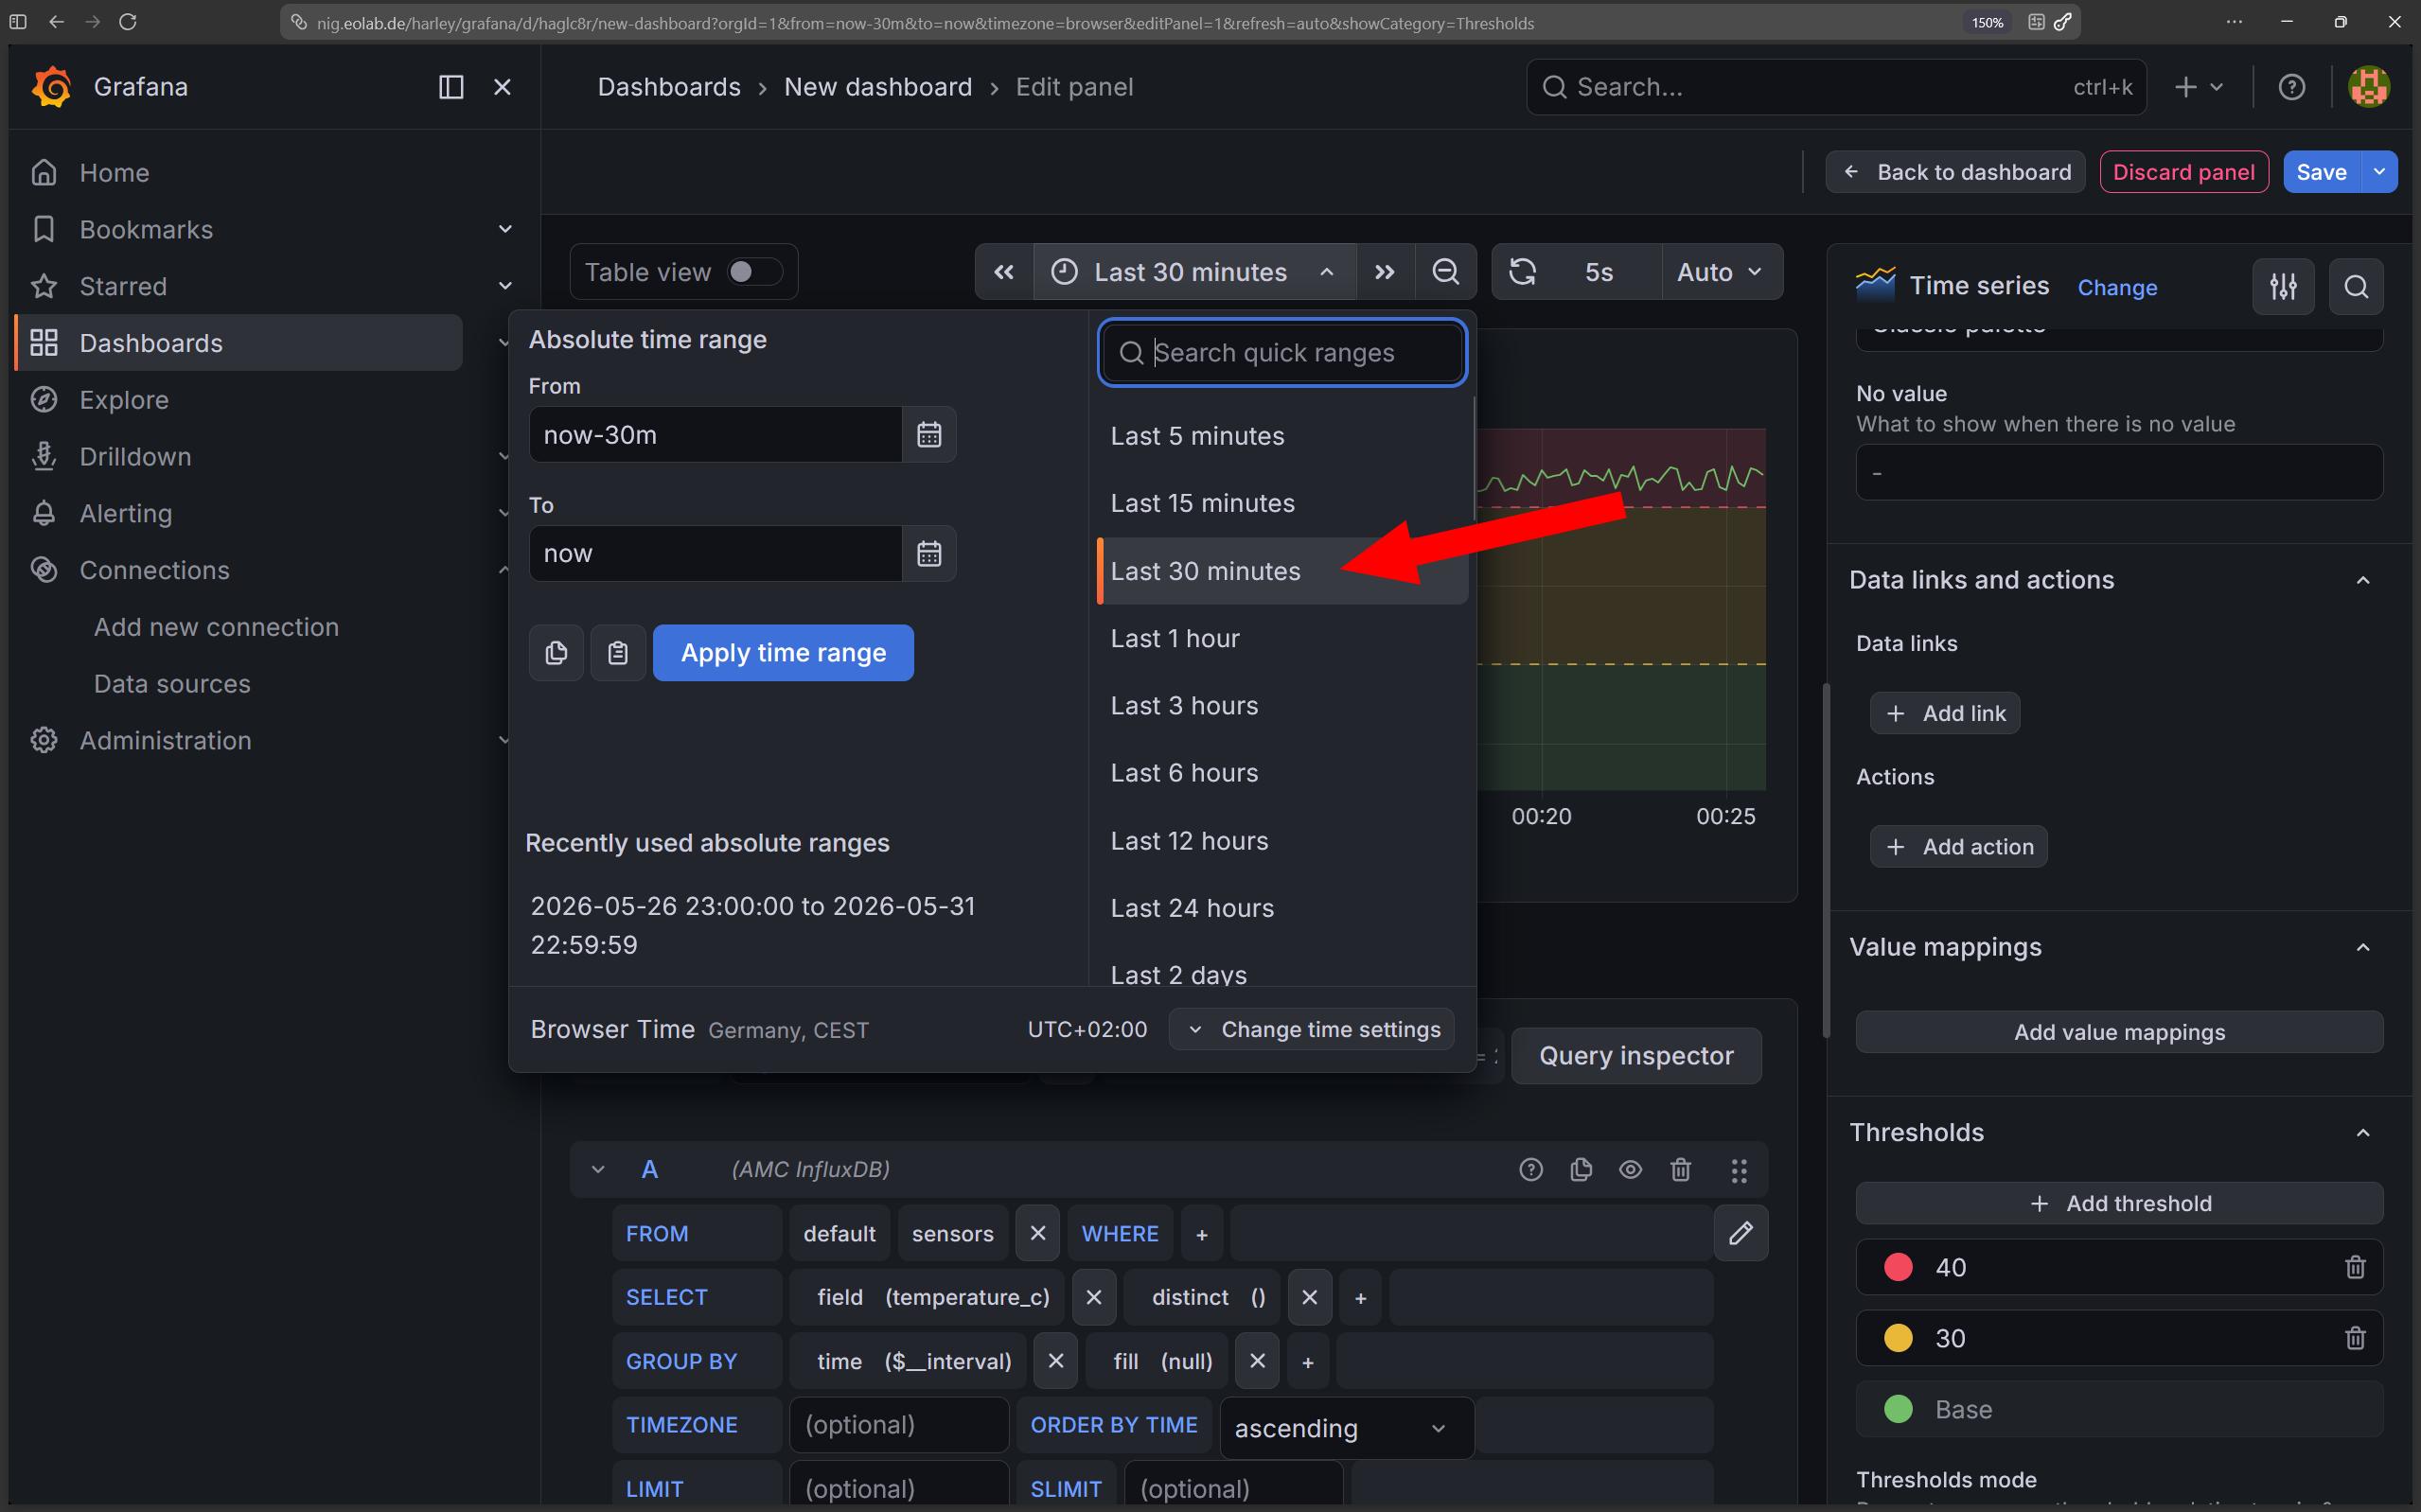The height and width of the screenshot is (1512, 2421).
Task: Collapse query A row
Action: pos(598,1169)
